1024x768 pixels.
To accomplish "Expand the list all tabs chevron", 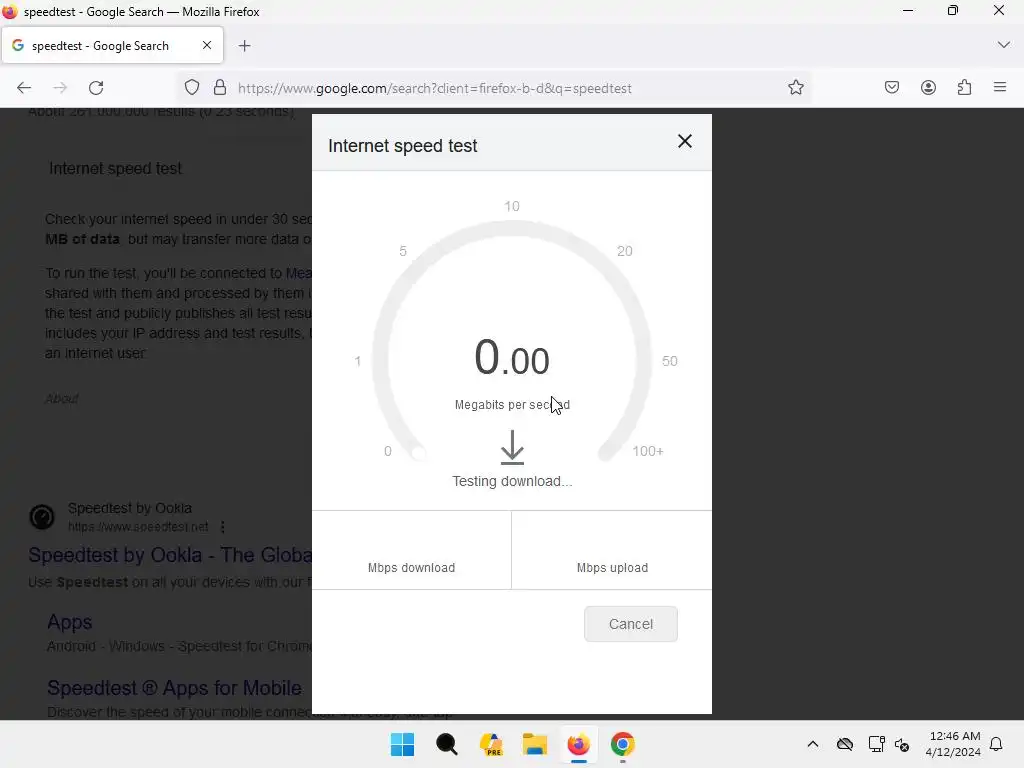I will tap(1004, 44).
